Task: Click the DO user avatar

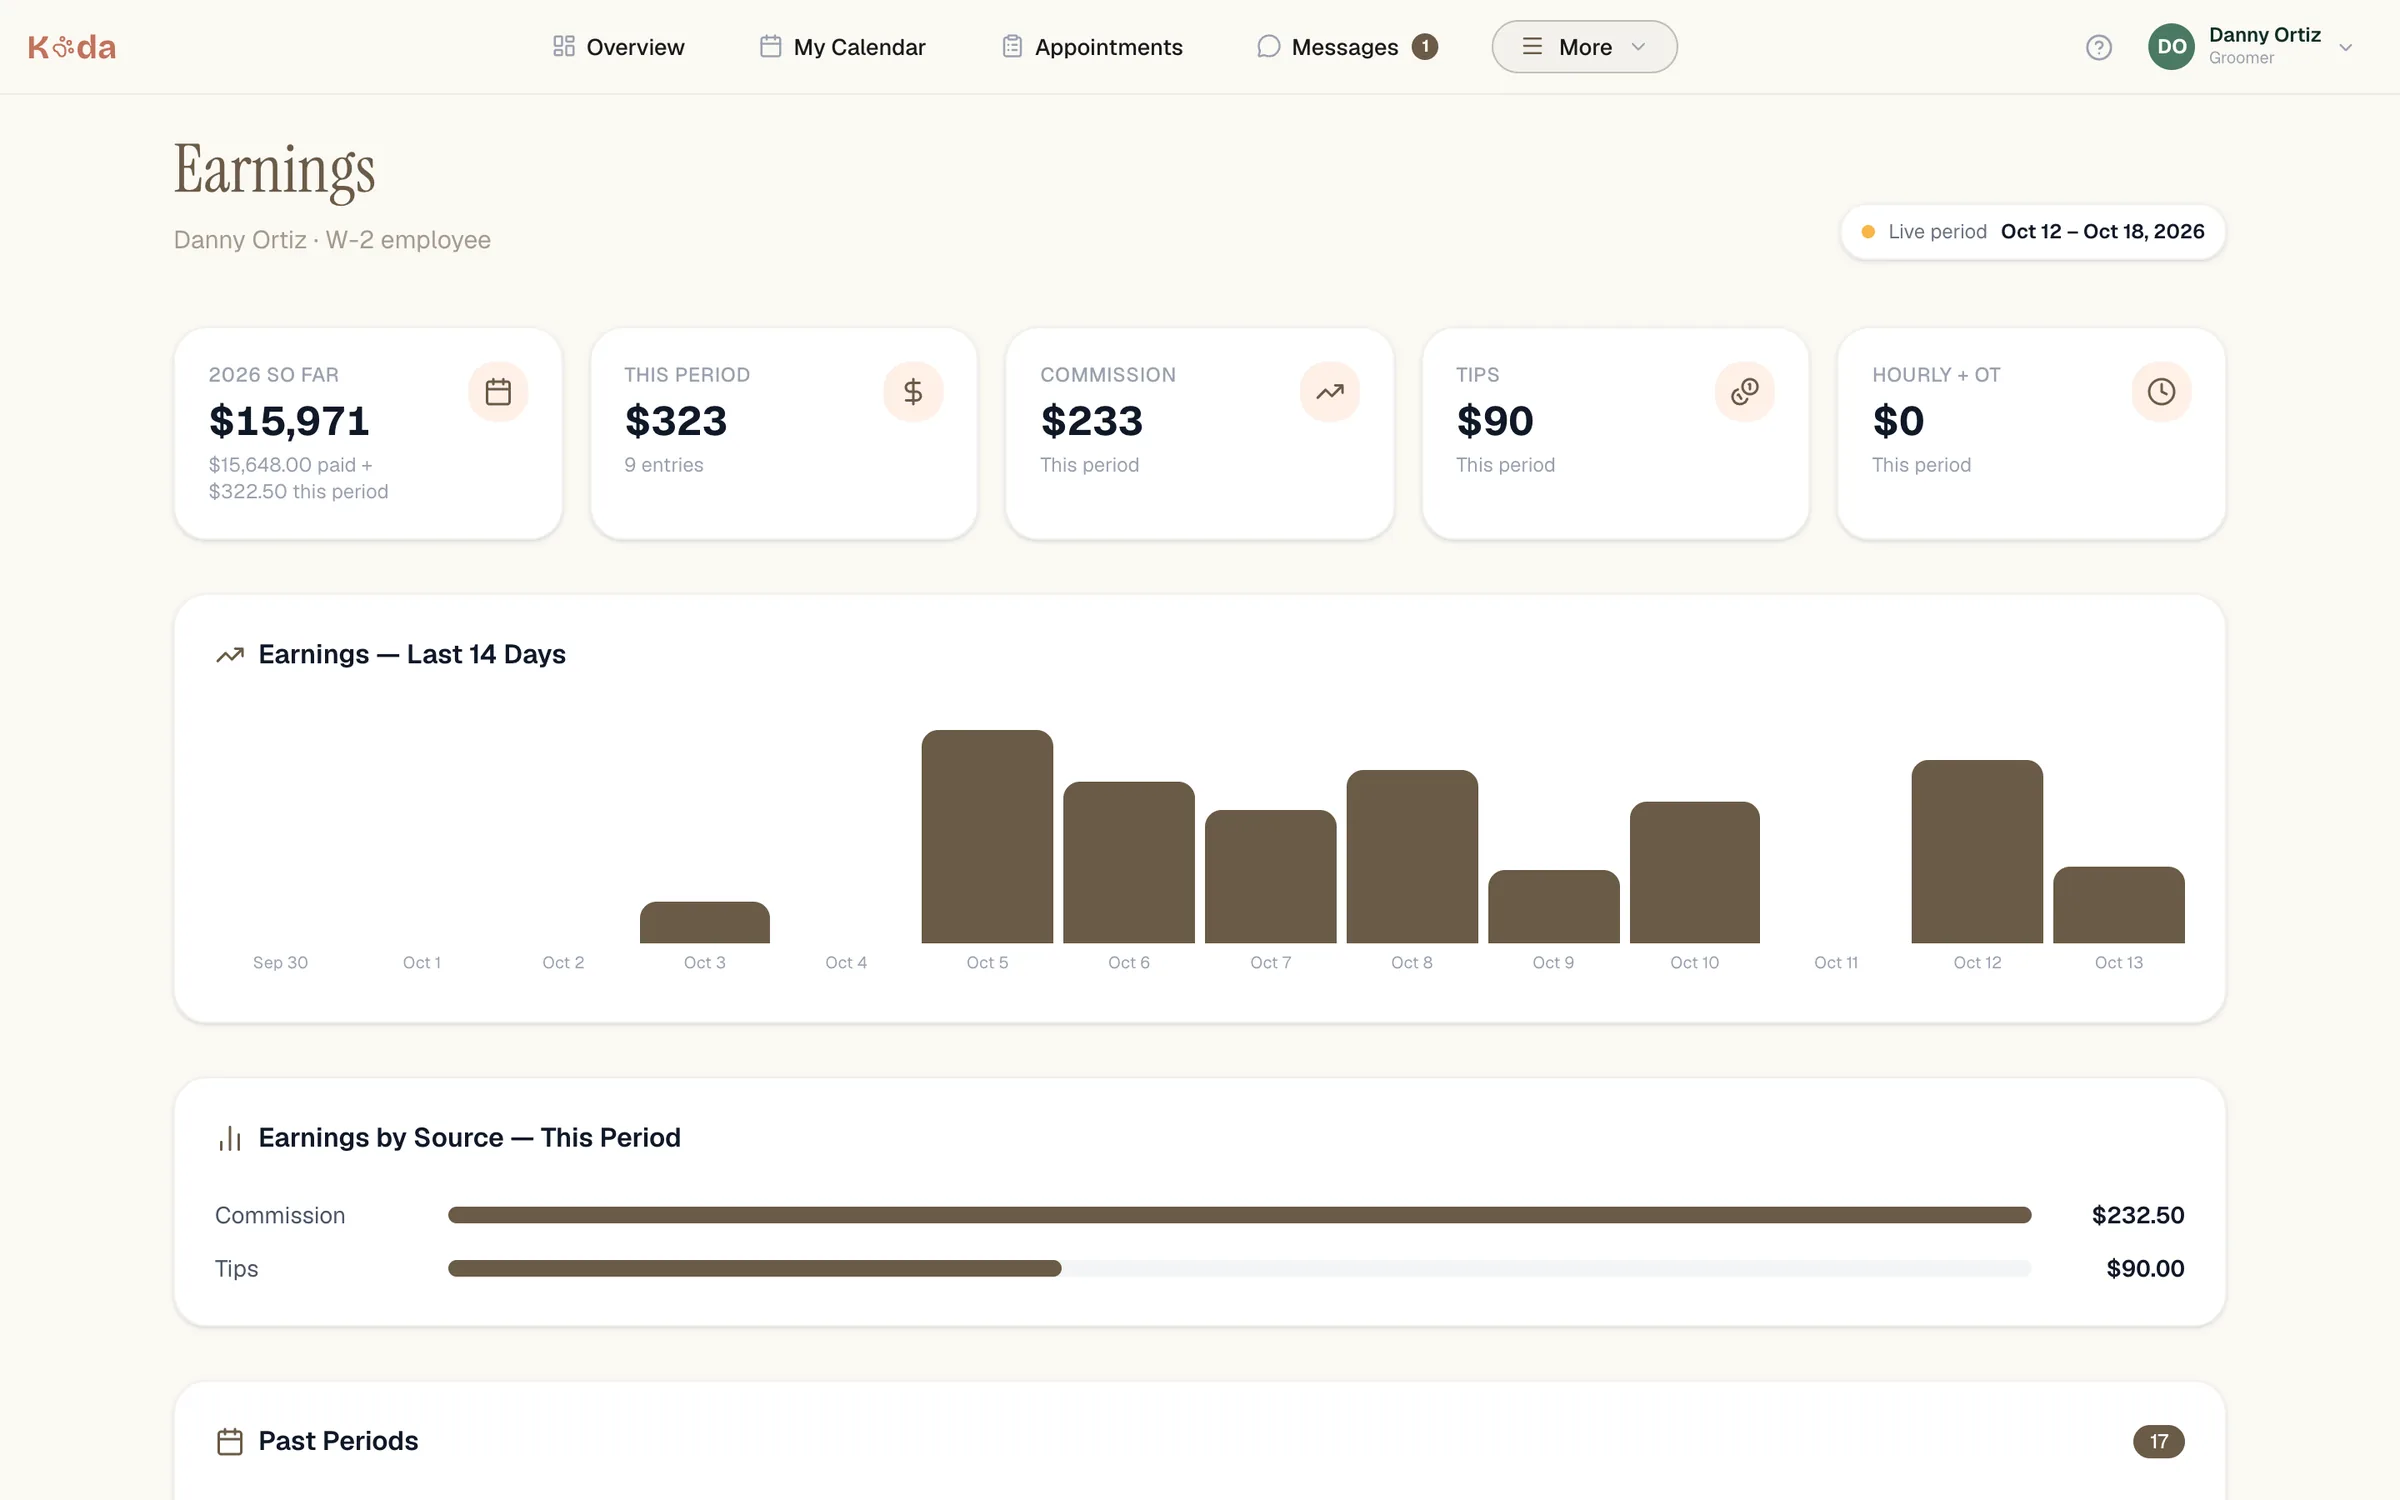Action: 2171,47
